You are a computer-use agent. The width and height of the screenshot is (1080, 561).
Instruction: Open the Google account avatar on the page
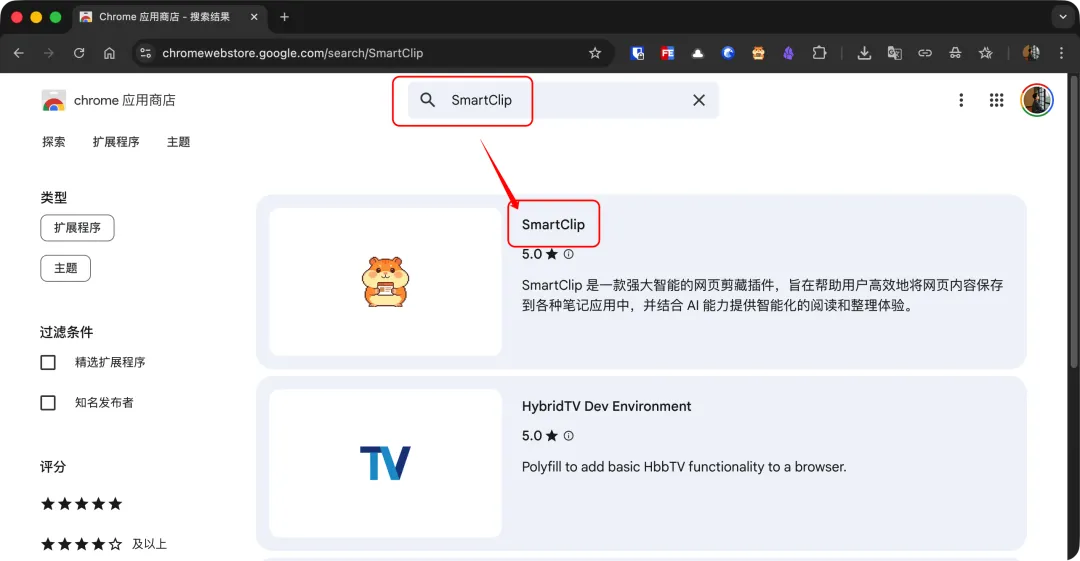[x=1037, y=101]
